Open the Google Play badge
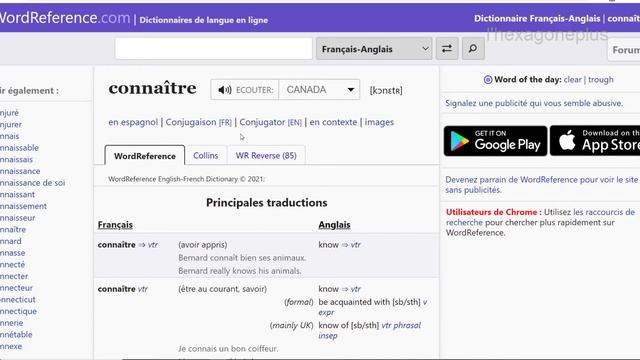640x360 pixels. coord(495,141)
